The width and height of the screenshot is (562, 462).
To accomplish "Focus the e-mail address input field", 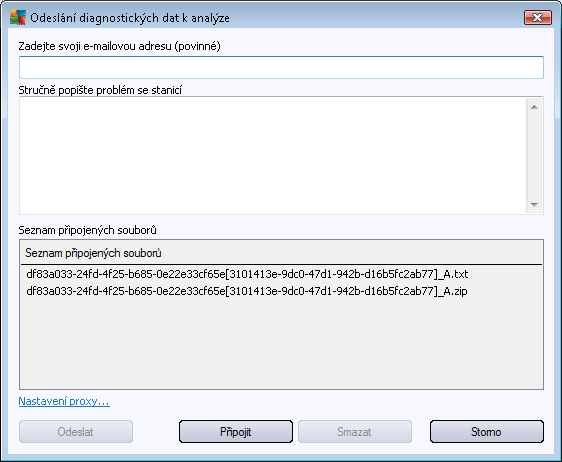I will [281, 67].
